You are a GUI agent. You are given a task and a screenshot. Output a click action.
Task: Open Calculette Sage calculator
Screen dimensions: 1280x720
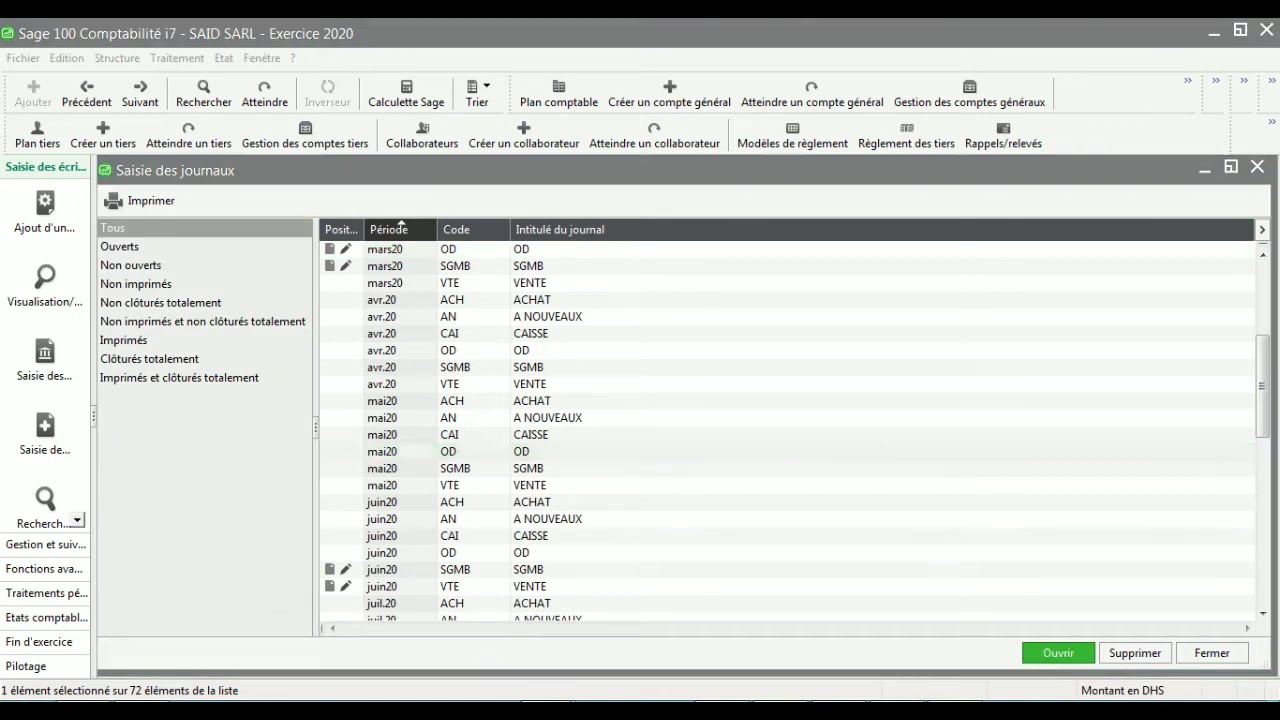click(406, 93)
